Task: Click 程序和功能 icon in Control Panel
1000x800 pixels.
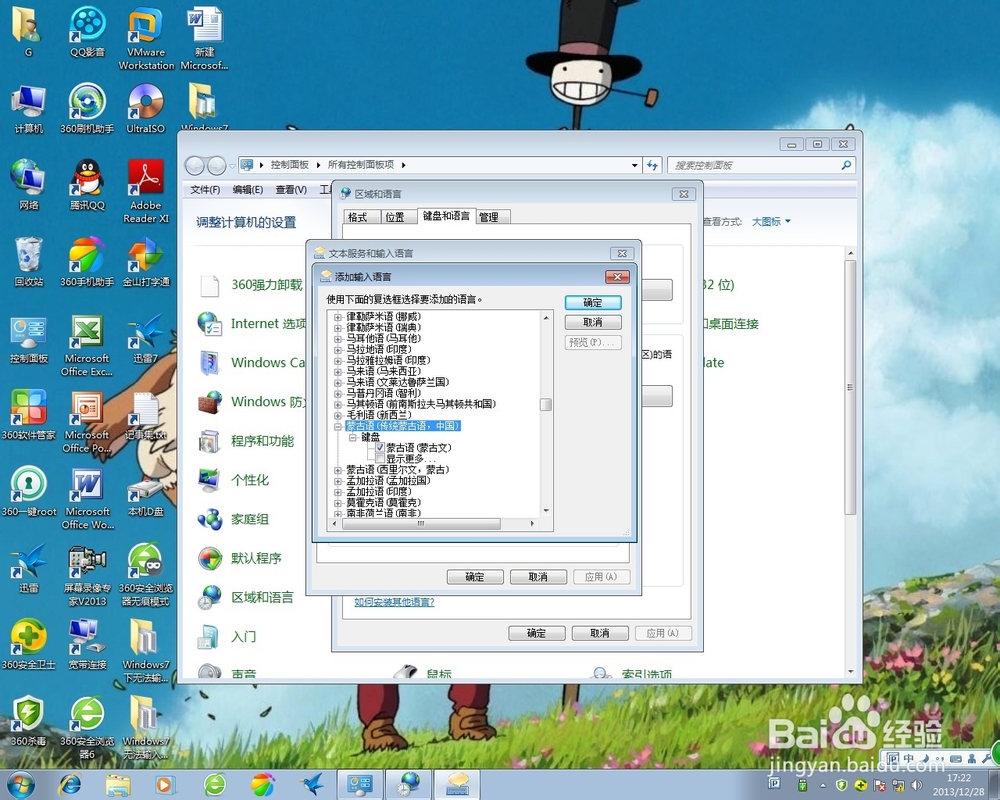Action: 210,441
